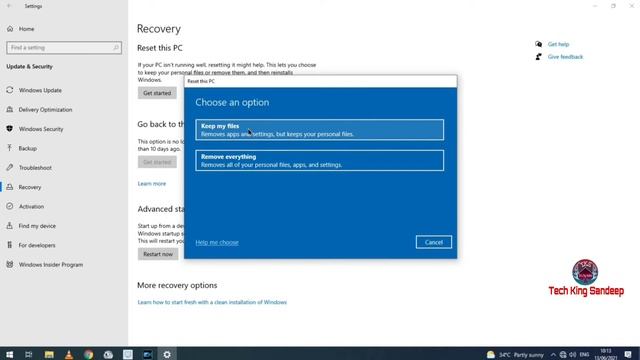The image size is (640, 360).
Task: Open the Learn more link
Action: coord(151,184)
